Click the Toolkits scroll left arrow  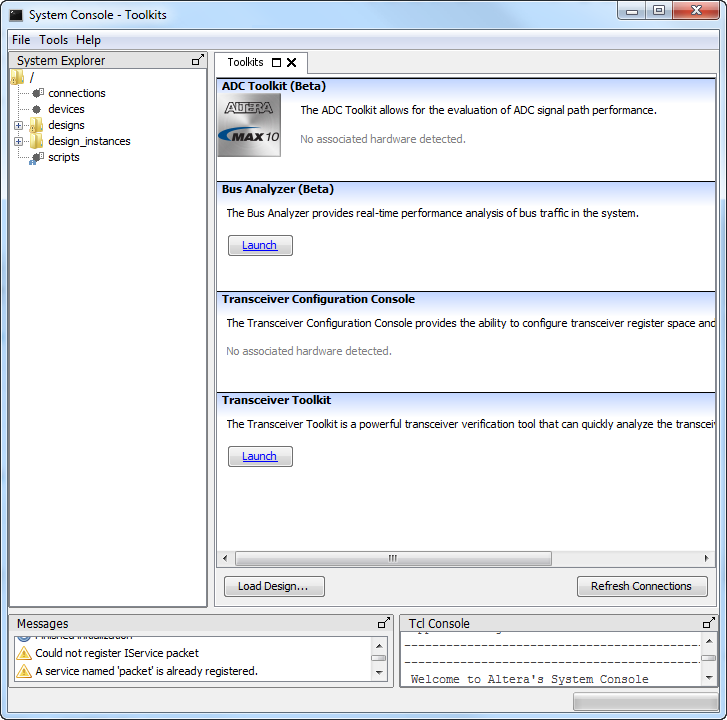[225, 558]
